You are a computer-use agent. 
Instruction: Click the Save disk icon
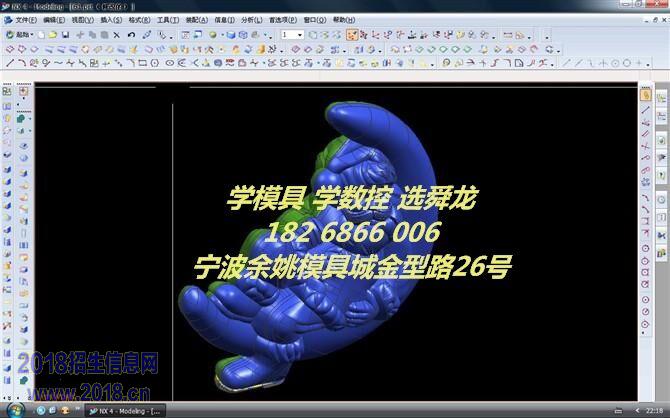66,35
